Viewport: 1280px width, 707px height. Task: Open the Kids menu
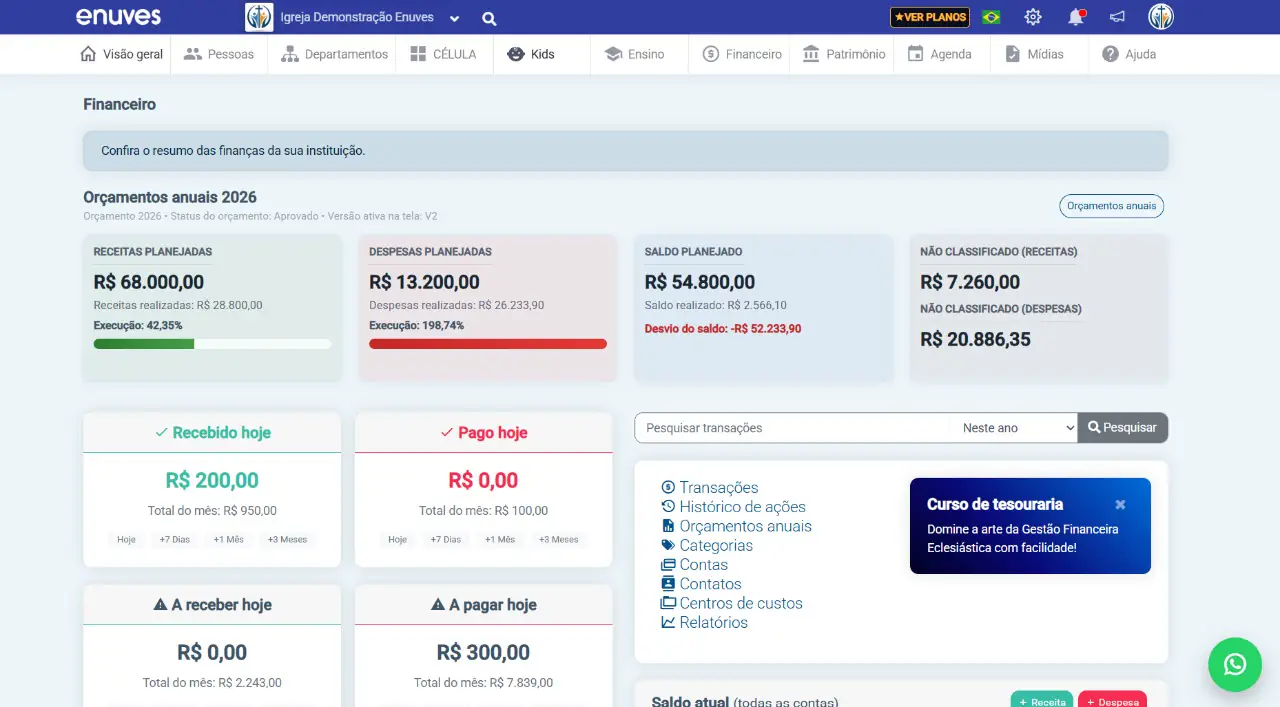coord(531,54)
